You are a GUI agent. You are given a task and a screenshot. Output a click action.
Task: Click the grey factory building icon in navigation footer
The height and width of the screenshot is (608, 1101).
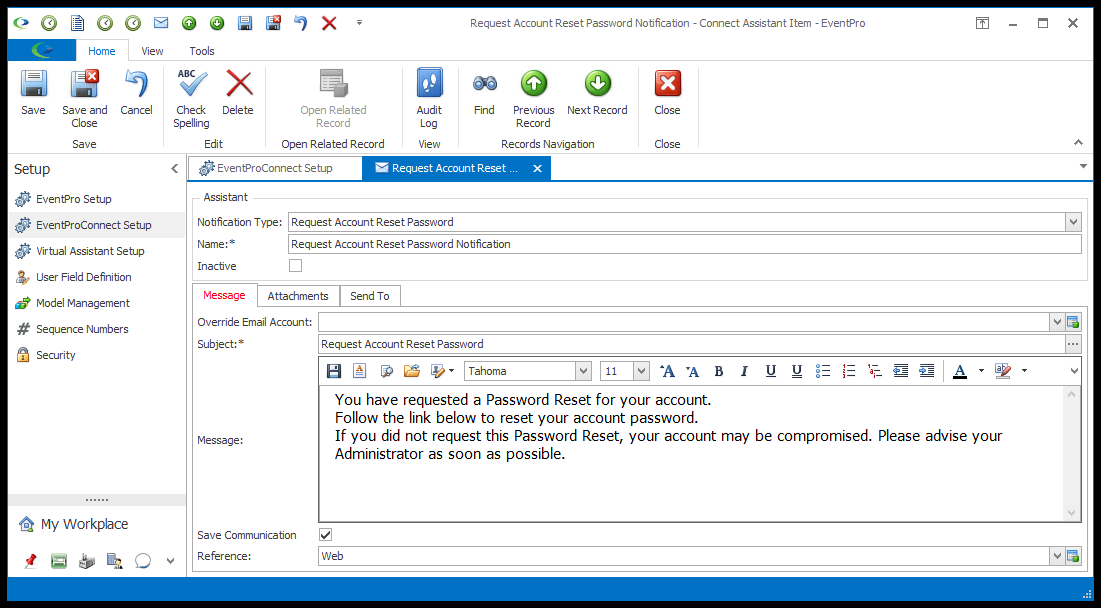[x=87, y=561]
